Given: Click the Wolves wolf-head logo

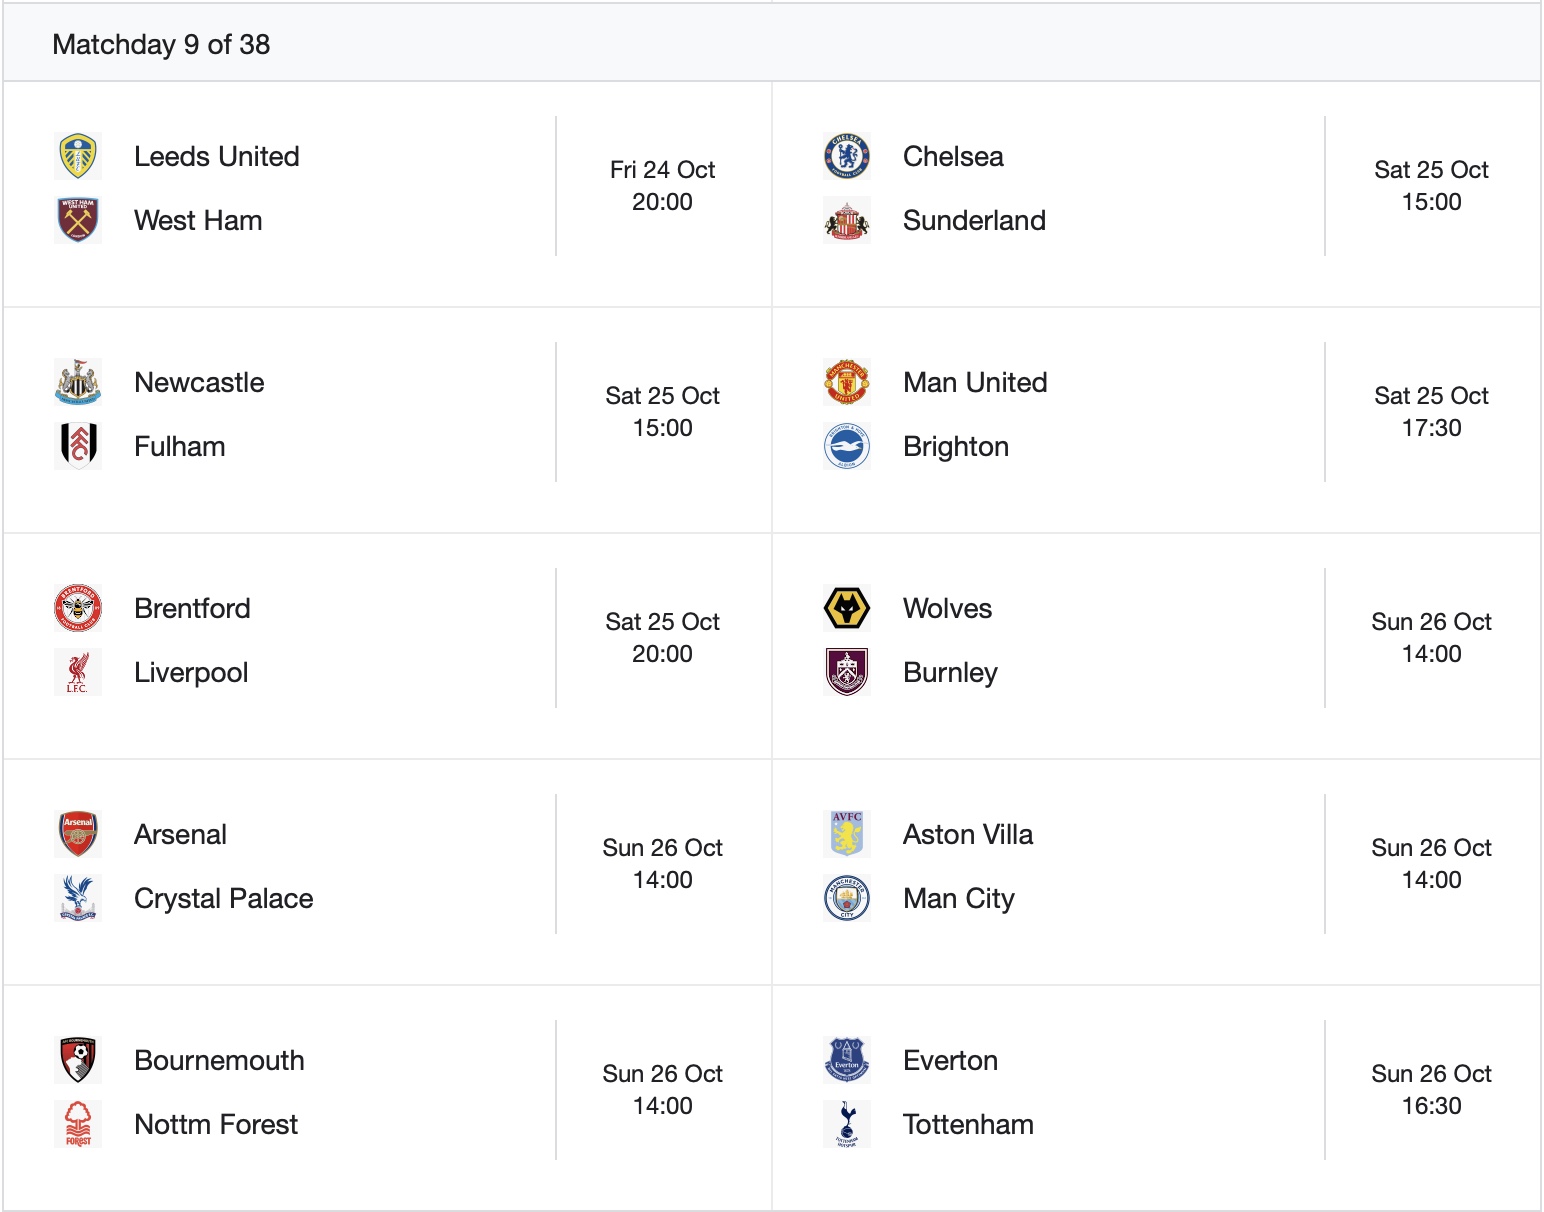Looking at the screenshot, I should click(x=847, y=609).
